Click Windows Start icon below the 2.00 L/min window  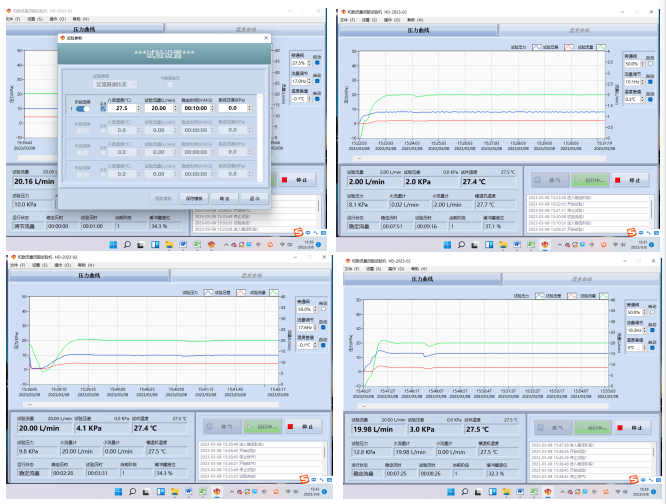point(447,245)
